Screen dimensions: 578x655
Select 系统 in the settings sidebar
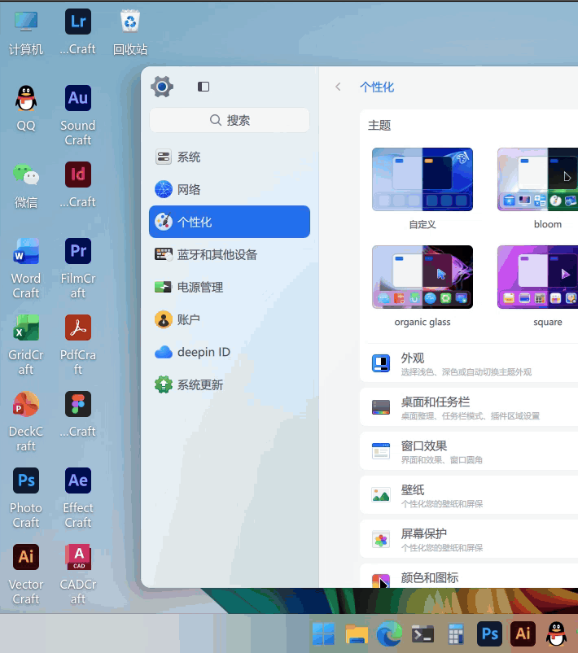(x=229, y=157)
